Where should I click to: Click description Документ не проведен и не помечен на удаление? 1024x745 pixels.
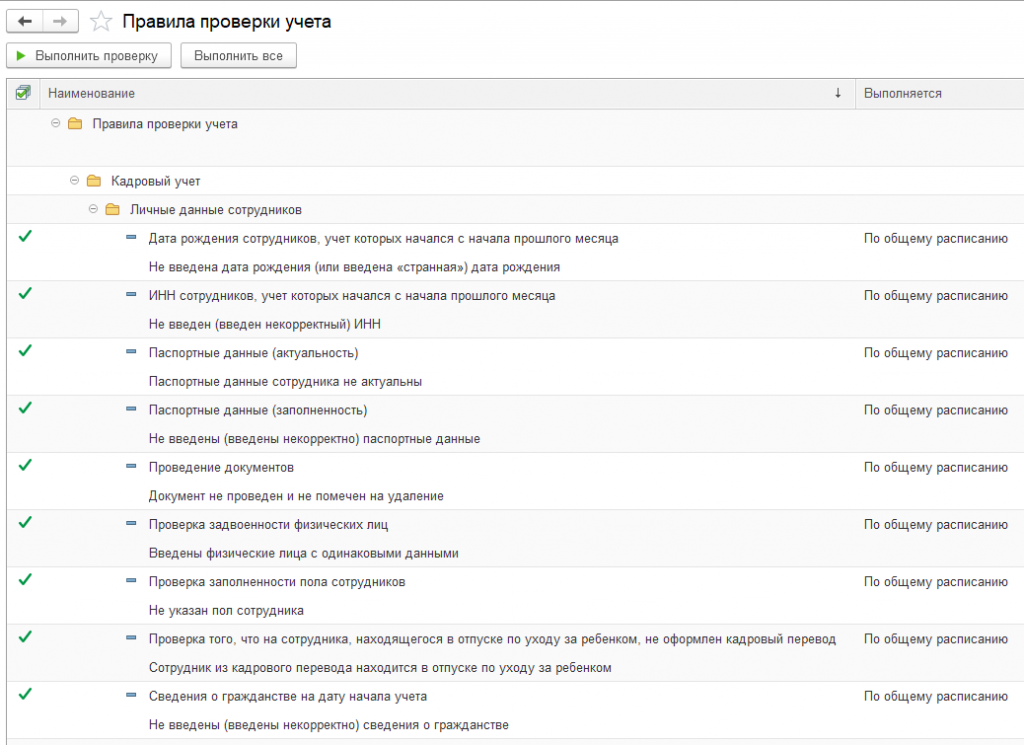pyautogui.click(x=296, y=496)
